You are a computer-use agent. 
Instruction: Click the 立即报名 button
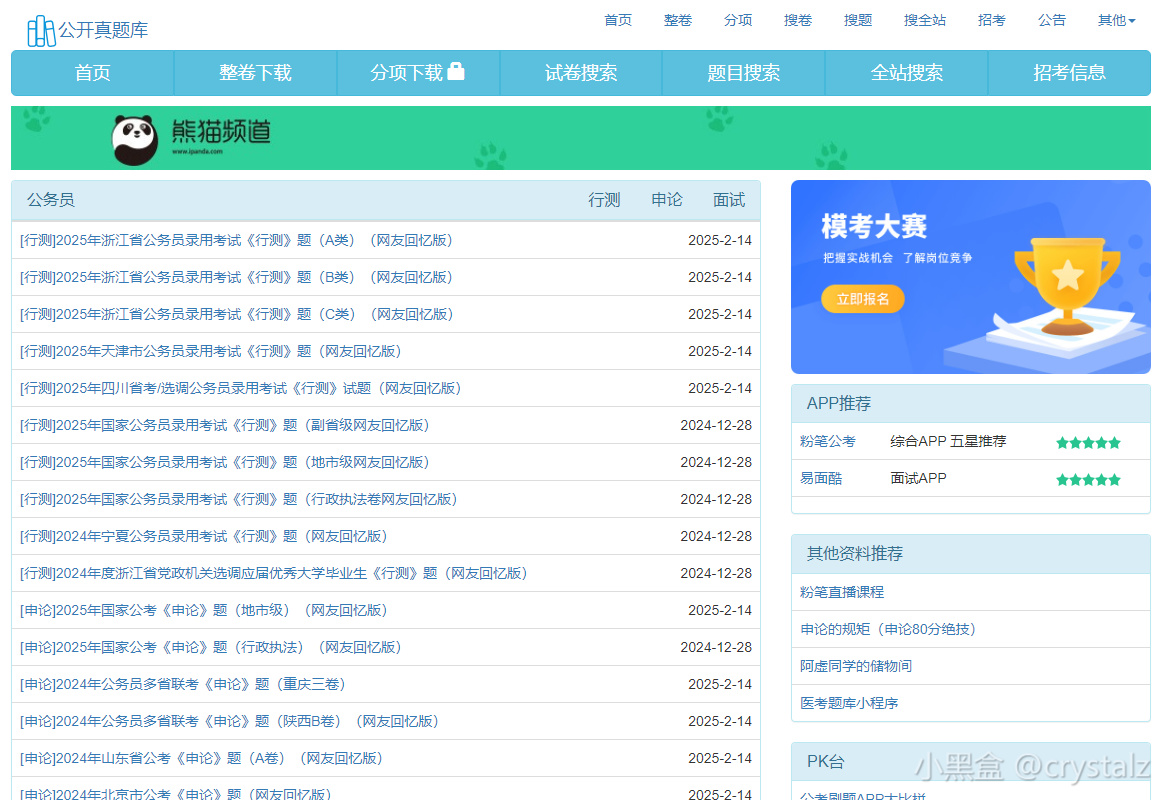coord(862,298)
